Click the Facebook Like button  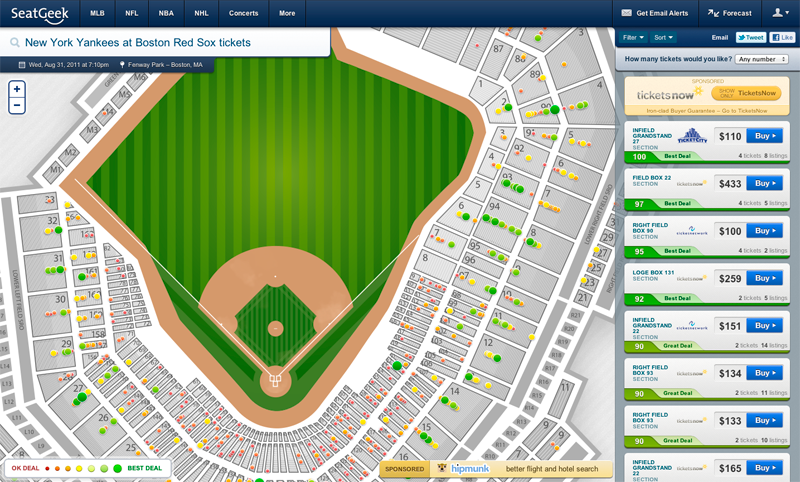click(782, 37)
